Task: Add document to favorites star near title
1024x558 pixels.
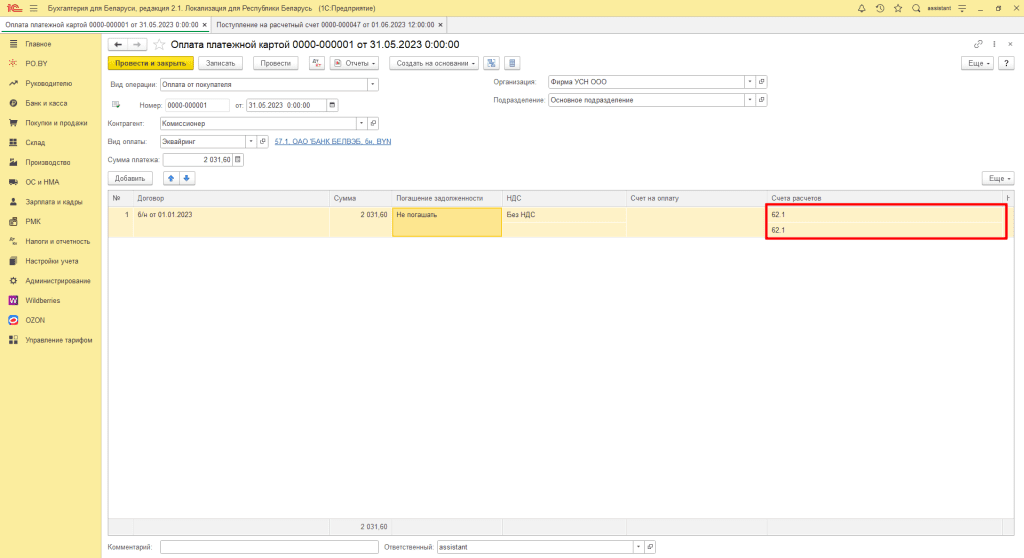Action: point(159,45)
